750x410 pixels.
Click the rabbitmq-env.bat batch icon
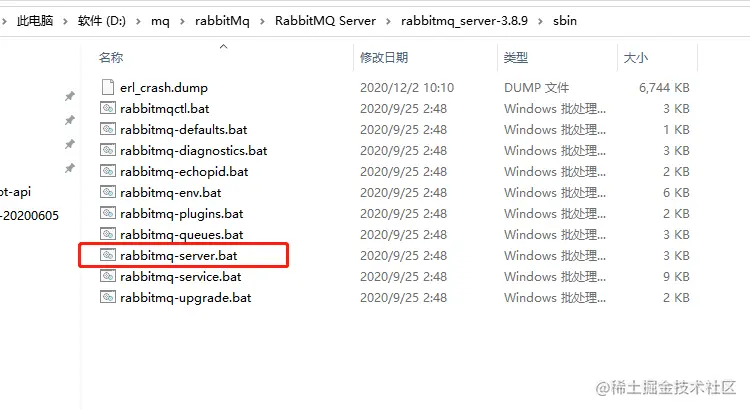(x=108, y=192)
